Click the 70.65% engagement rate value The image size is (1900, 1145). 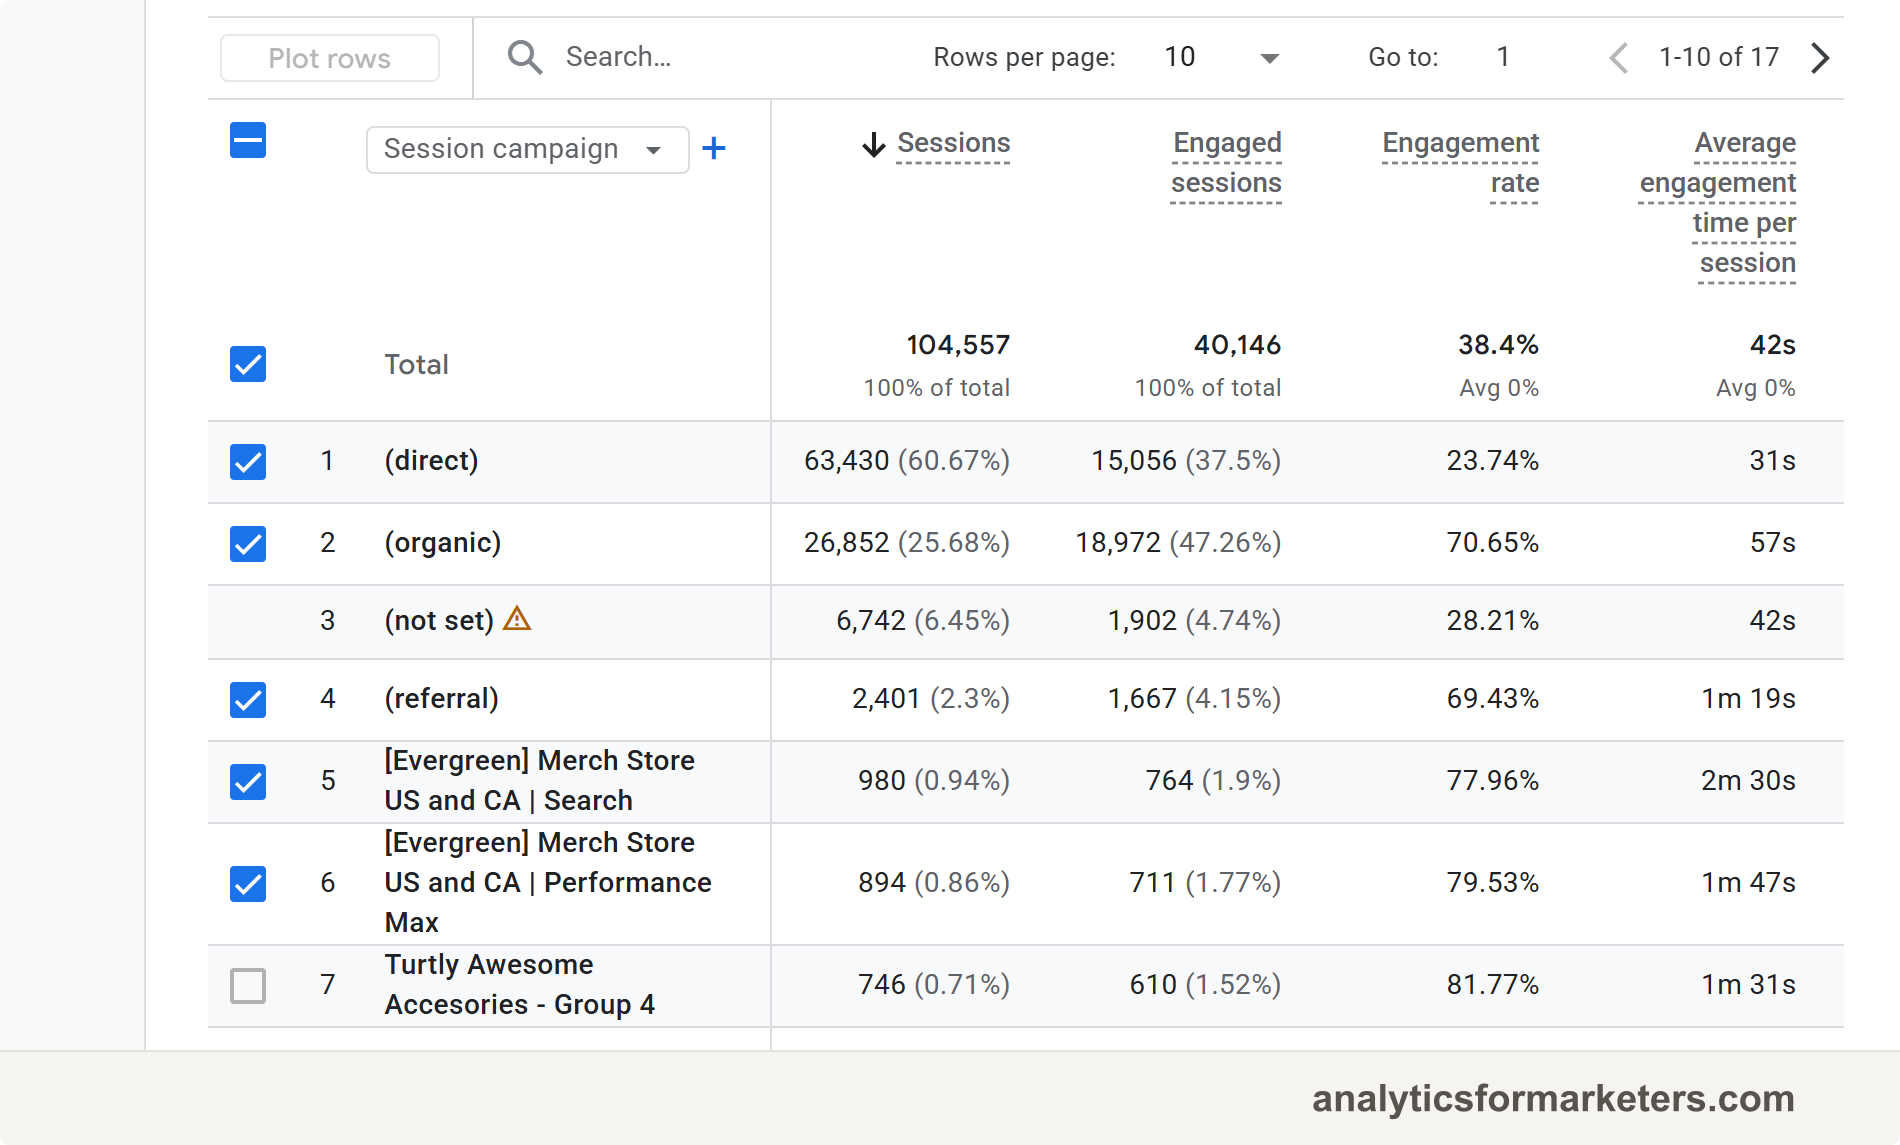[1492, 543]
